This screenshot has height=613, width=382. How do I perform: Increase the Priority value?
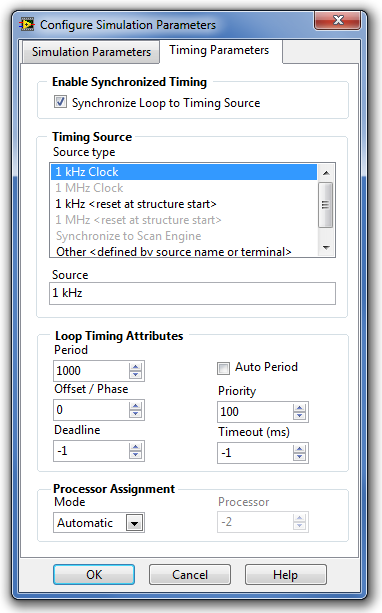(x=300, y=408)
